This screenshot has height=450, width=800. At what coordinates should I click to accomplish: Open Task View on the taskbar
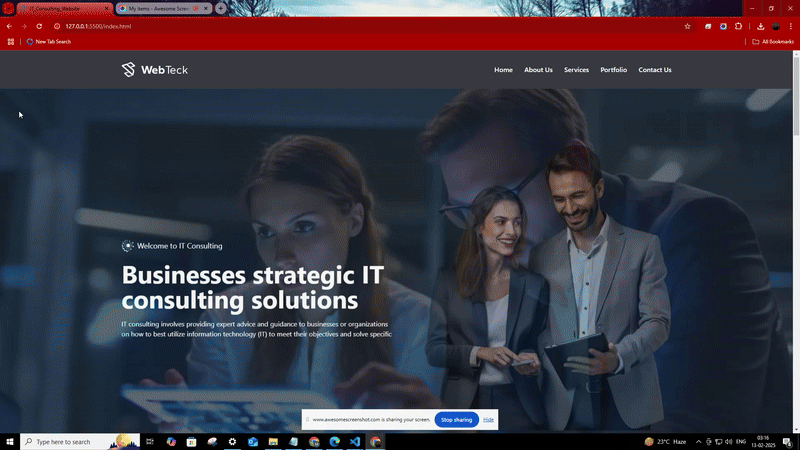click(149, 442)
